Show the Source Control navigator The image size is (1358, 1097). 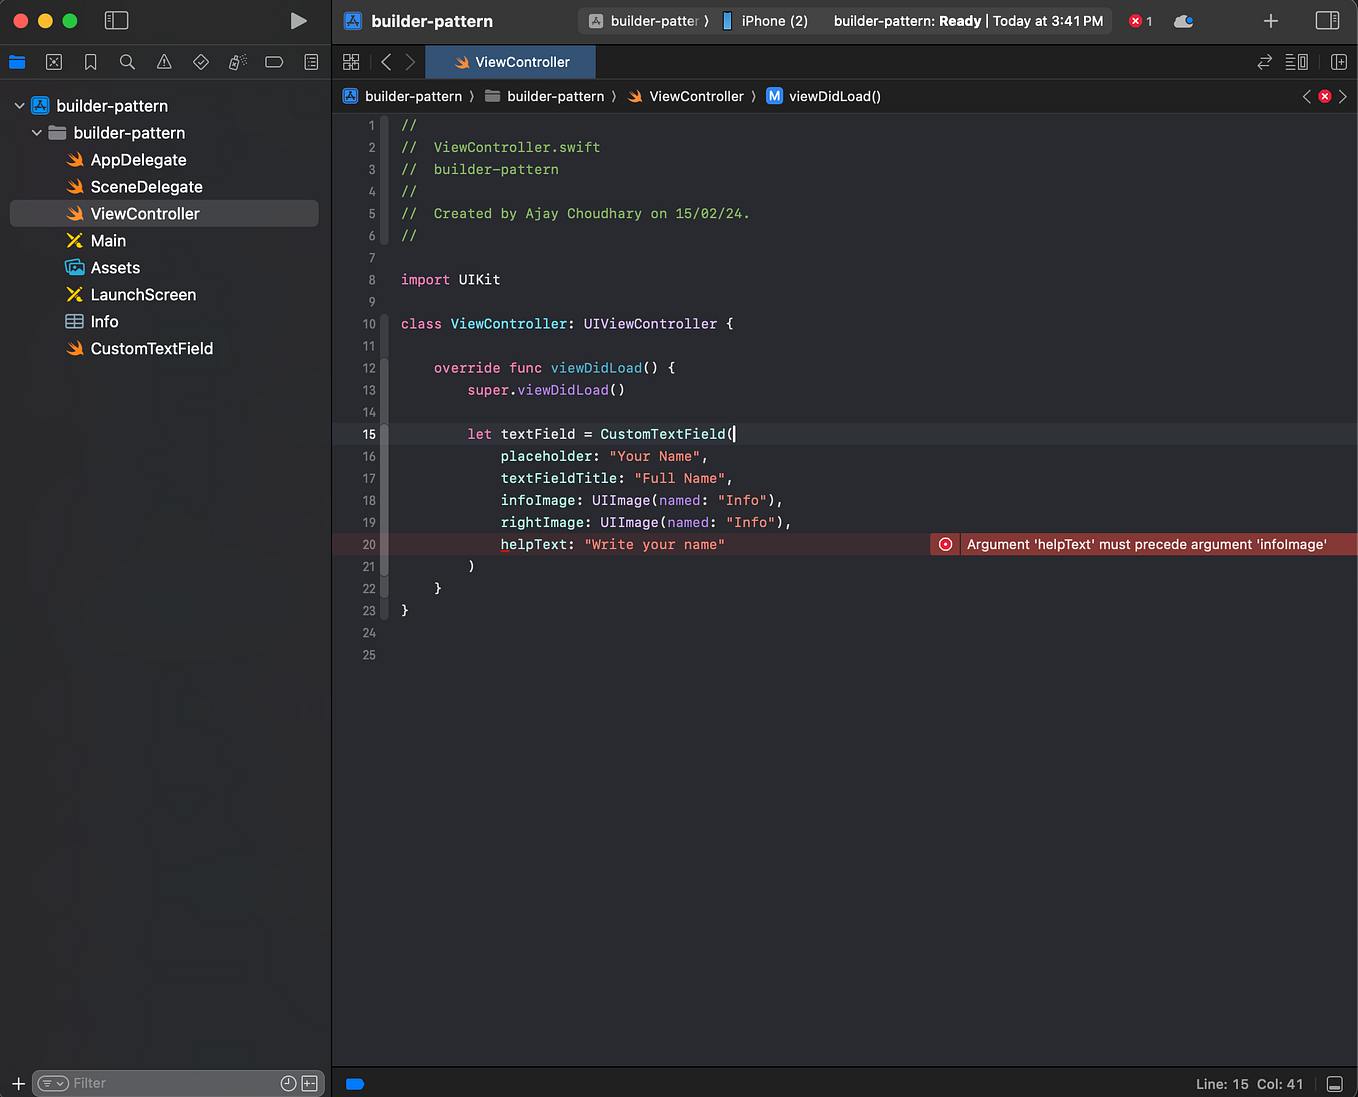pyautogui.click(x=54, y=62)
